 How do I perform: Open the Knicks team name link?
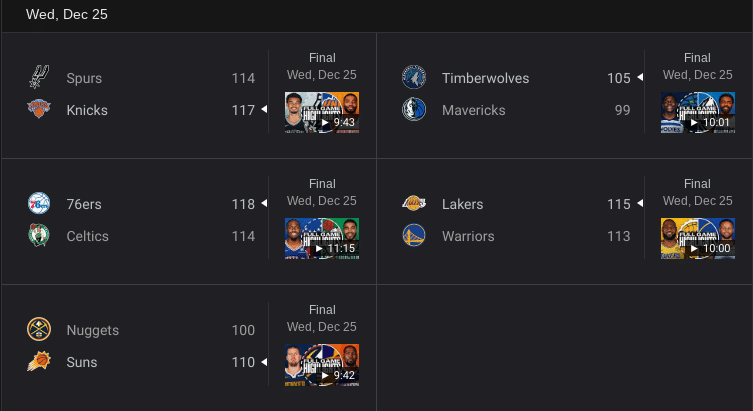point(87,110)
